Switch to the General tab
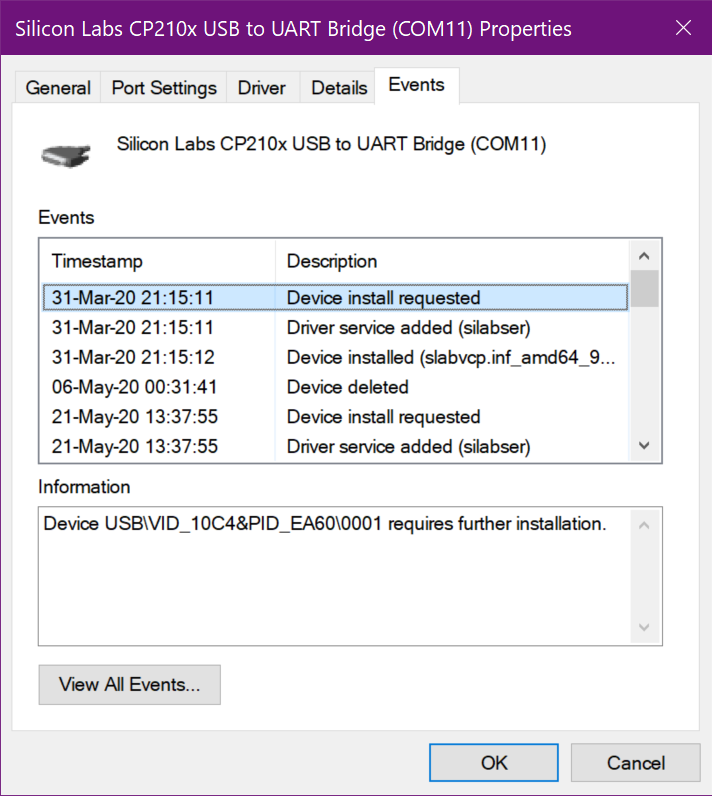This screenshot has width=712, height=796. pos(58,88)
